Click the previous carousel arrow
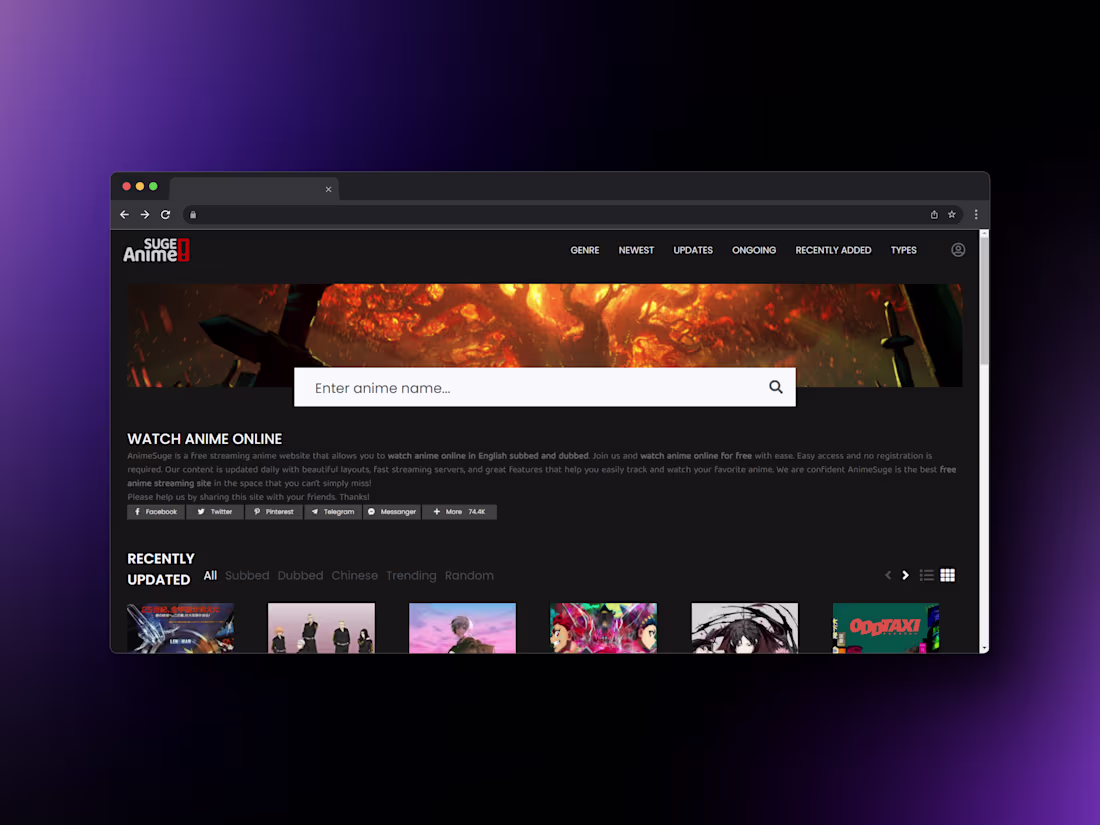The image size is (1100, 825). point(888,575)
